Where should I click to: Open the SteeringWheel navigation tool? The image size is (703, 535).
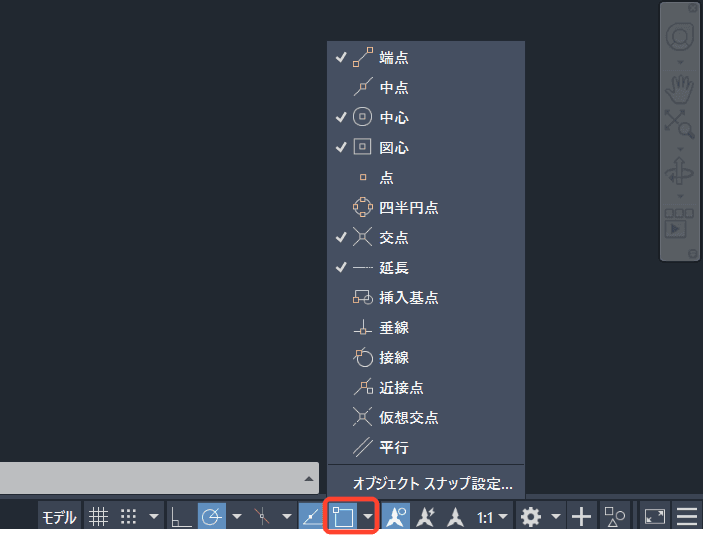pos(680,37)
